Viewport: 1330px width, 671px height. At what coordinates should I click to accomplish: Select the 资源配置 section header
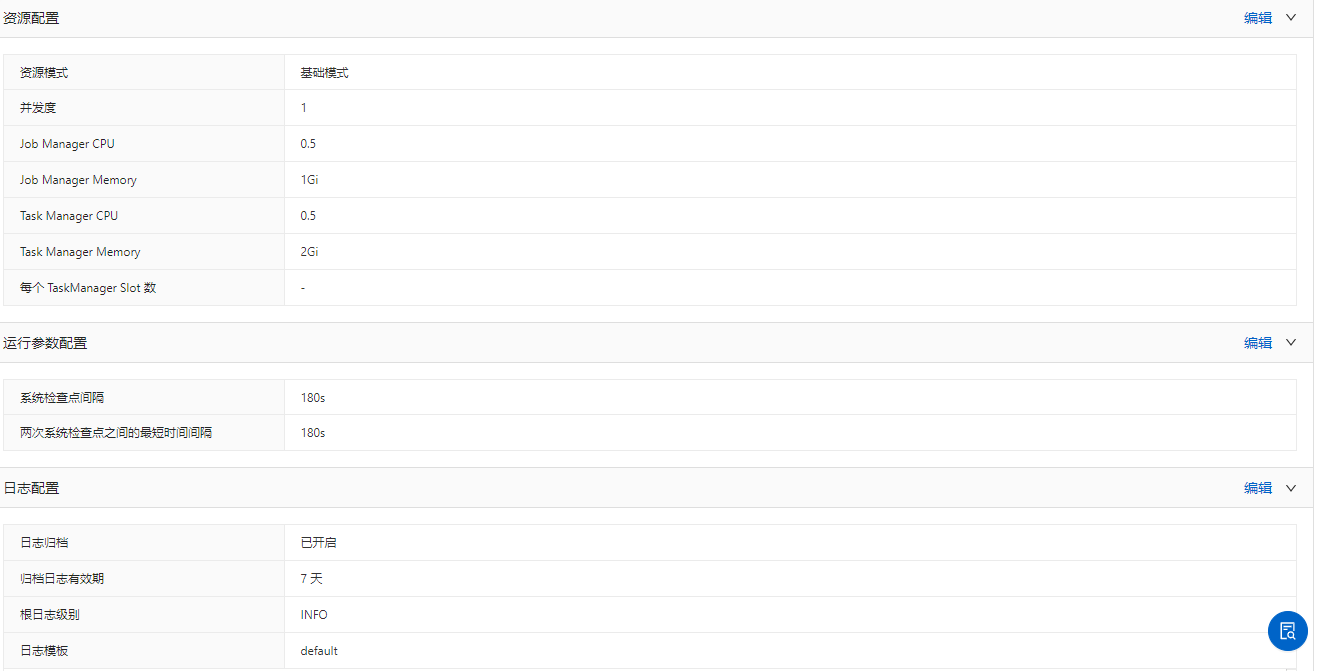(31, 18)
